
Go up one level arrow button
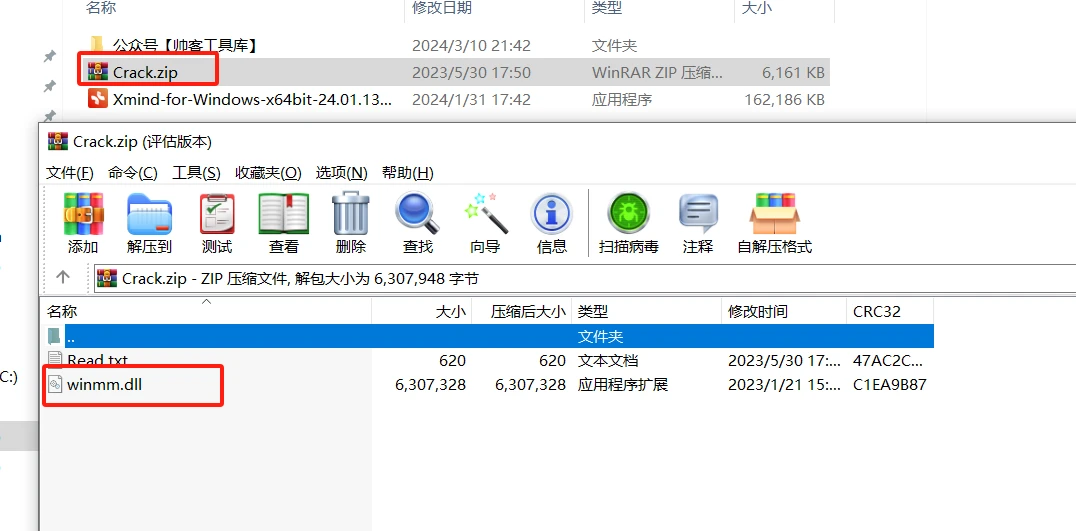coord(63,276)
